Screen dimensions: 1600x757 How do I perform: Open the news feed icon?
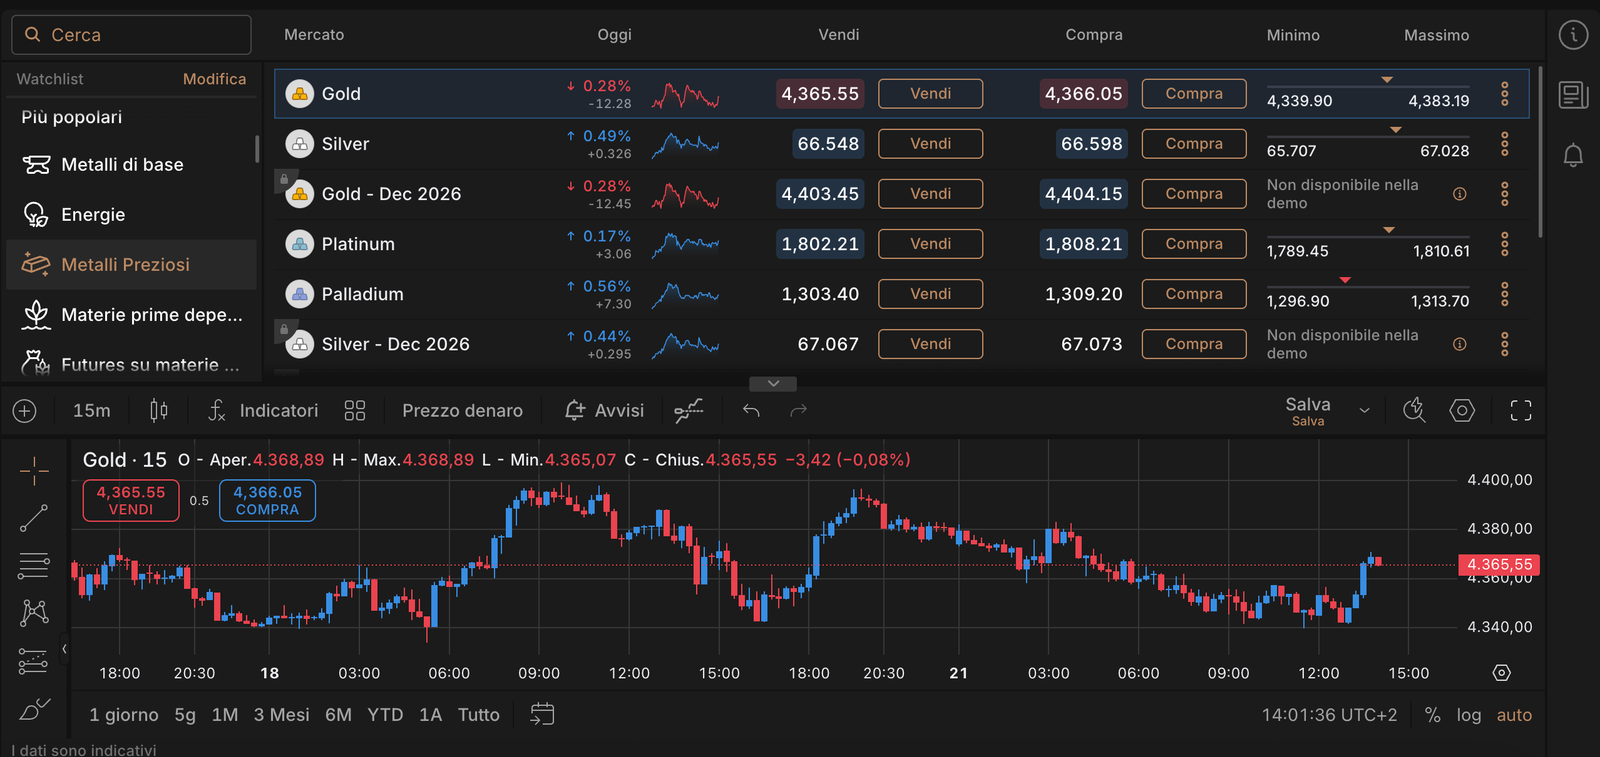[x=1573, y=95]
